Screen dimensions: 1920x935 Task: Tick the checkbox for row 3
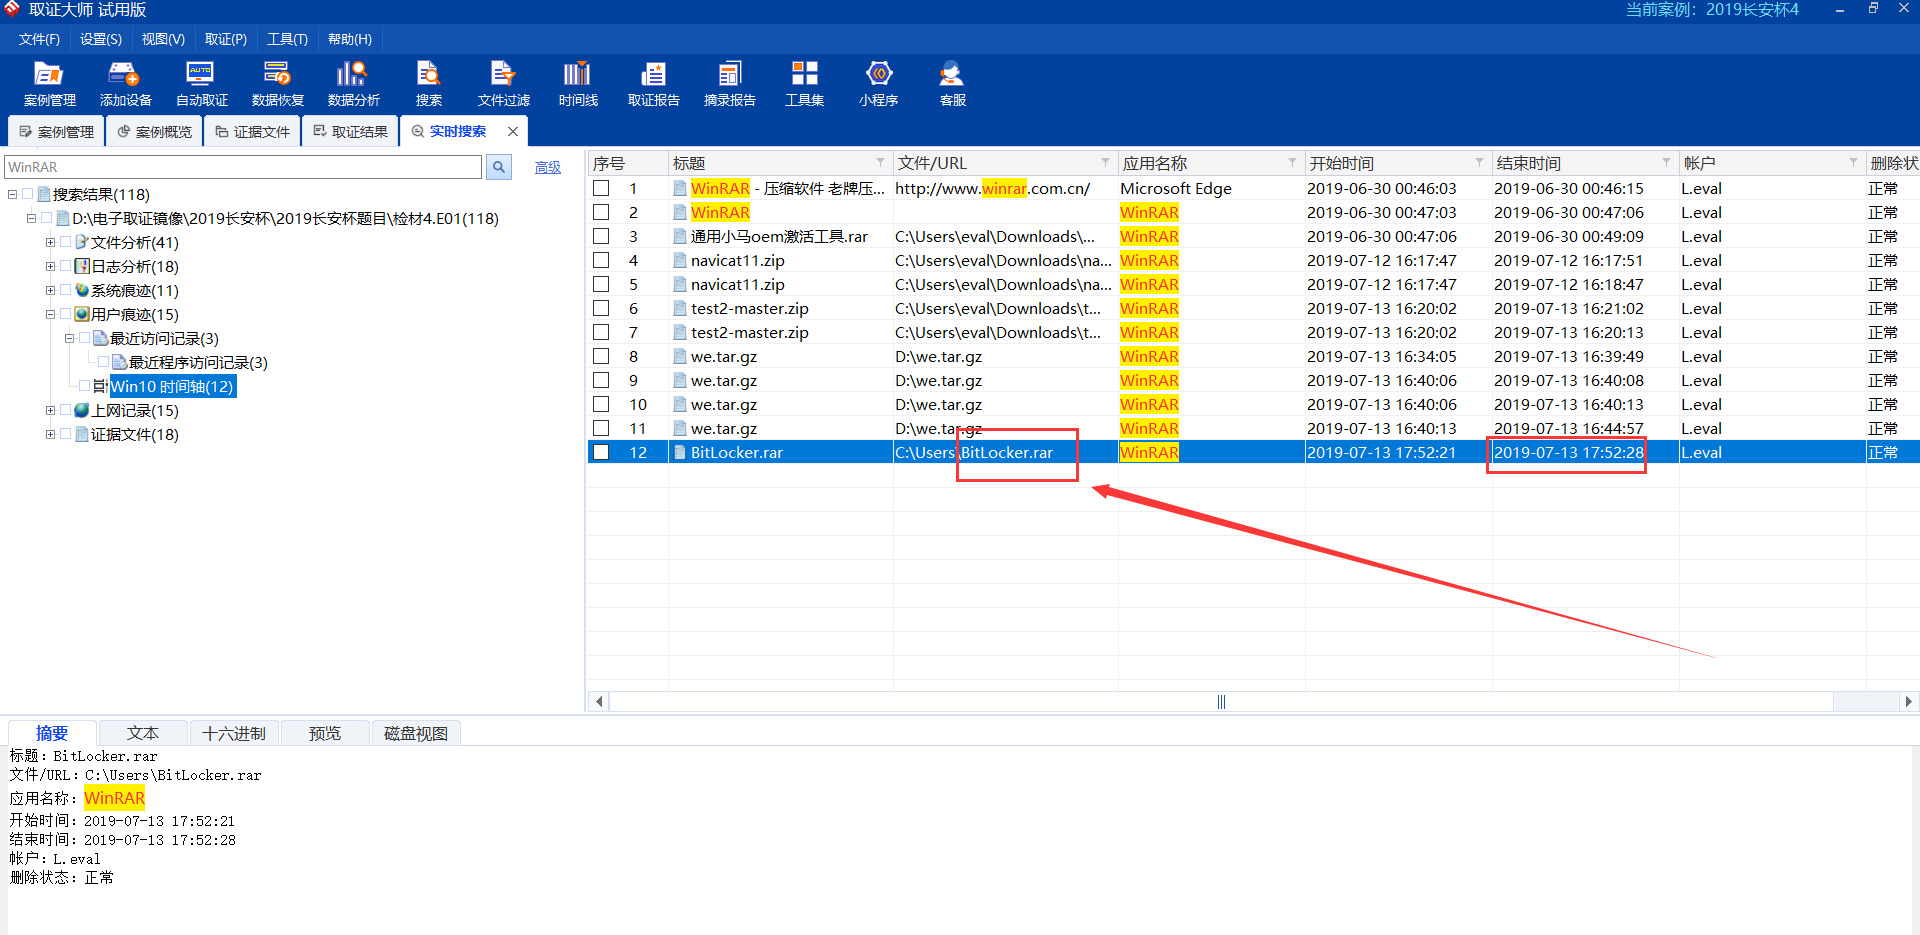[x=601, y=236]
